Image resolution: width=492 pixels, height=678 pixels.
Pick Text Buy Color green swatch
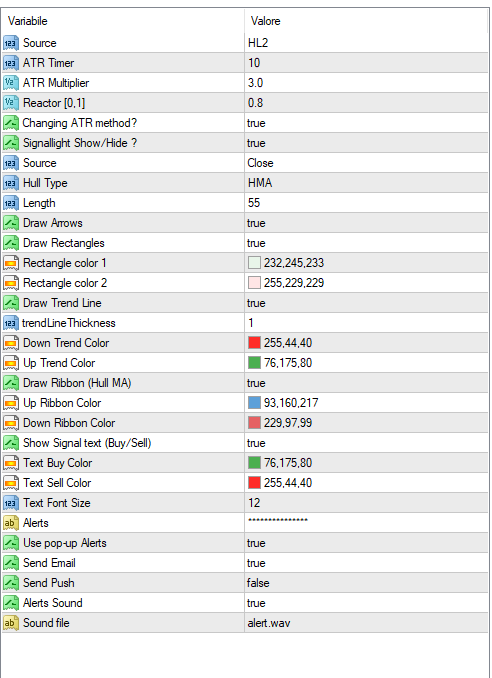pyautogui.click(x=254, y=463)
